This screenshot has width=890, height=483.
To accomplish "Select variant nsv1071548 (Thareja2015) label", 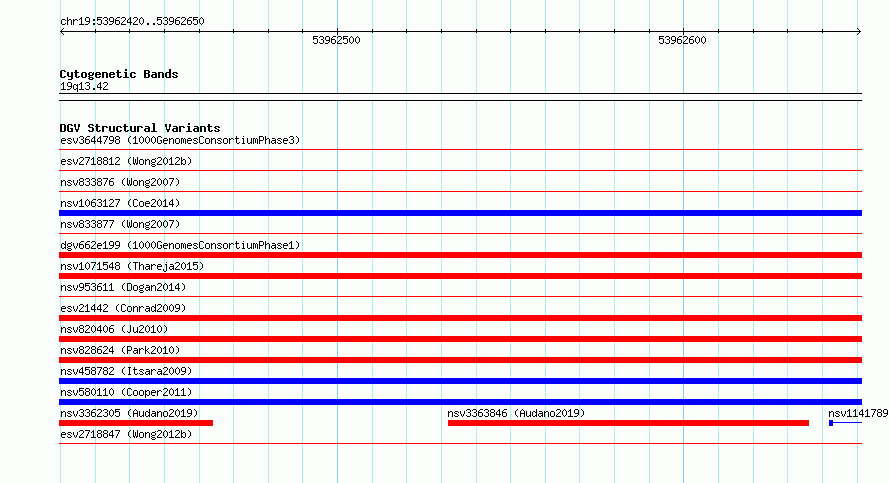I will 132,266.
